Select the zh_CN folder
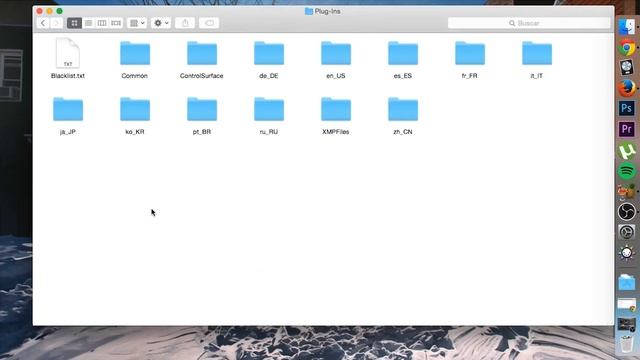Image resolution: width=640 pixels, height=360 pixels. [402, 109]
